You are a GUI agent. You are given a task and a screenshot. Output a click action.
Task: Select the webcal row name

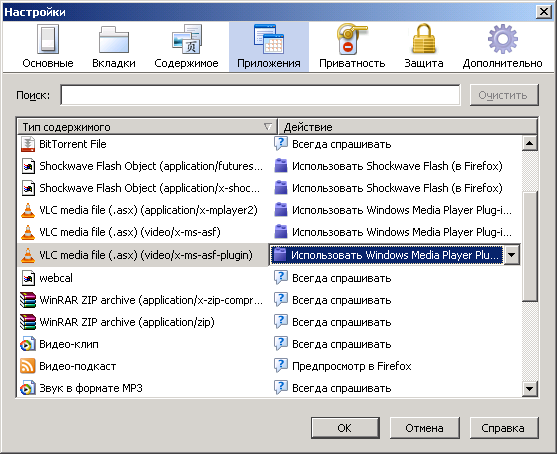[x=56, y=278]
